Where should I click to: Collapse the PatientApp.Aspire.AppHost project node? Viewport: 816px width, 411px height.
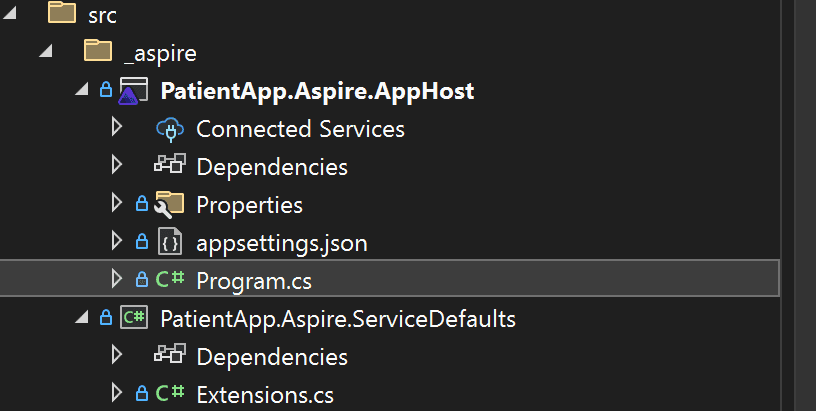(x=82, y=91)
